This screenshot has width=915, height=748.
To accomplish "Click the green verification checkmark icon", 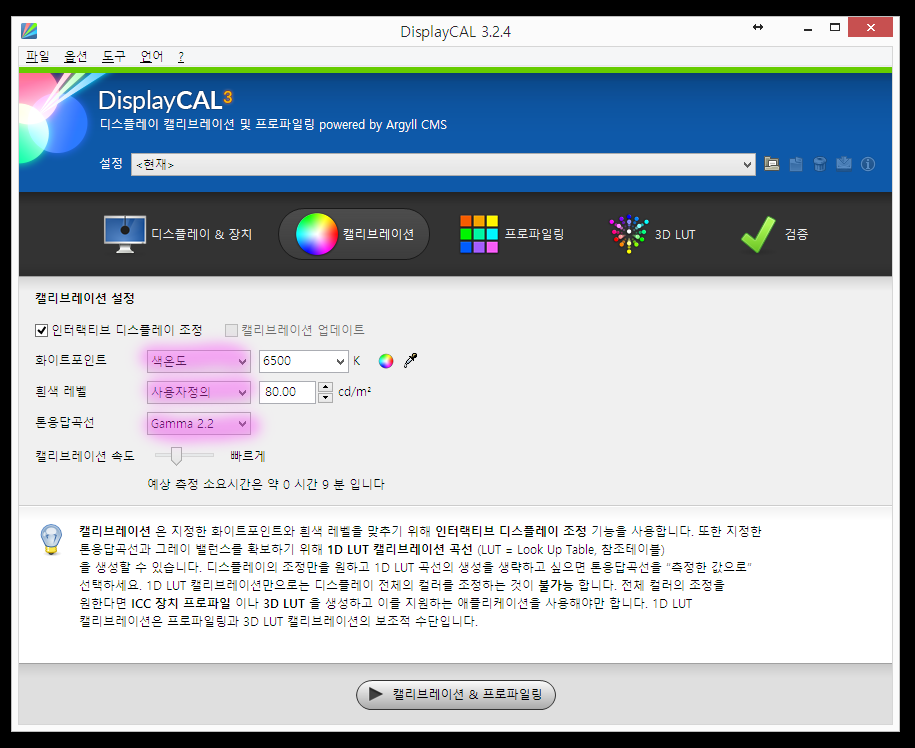I will 758,234.
